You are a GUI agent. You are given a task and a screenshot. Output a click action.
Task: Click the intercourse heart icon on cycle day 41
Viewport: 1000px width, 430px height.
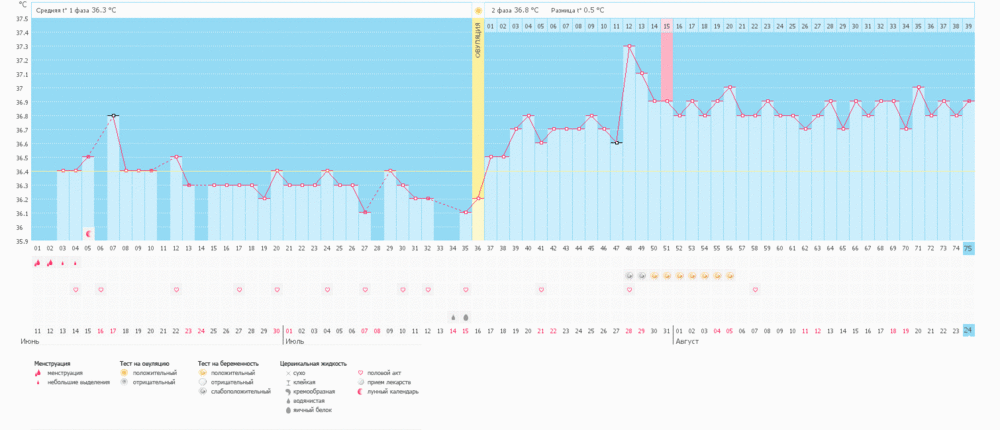point(541,290)
